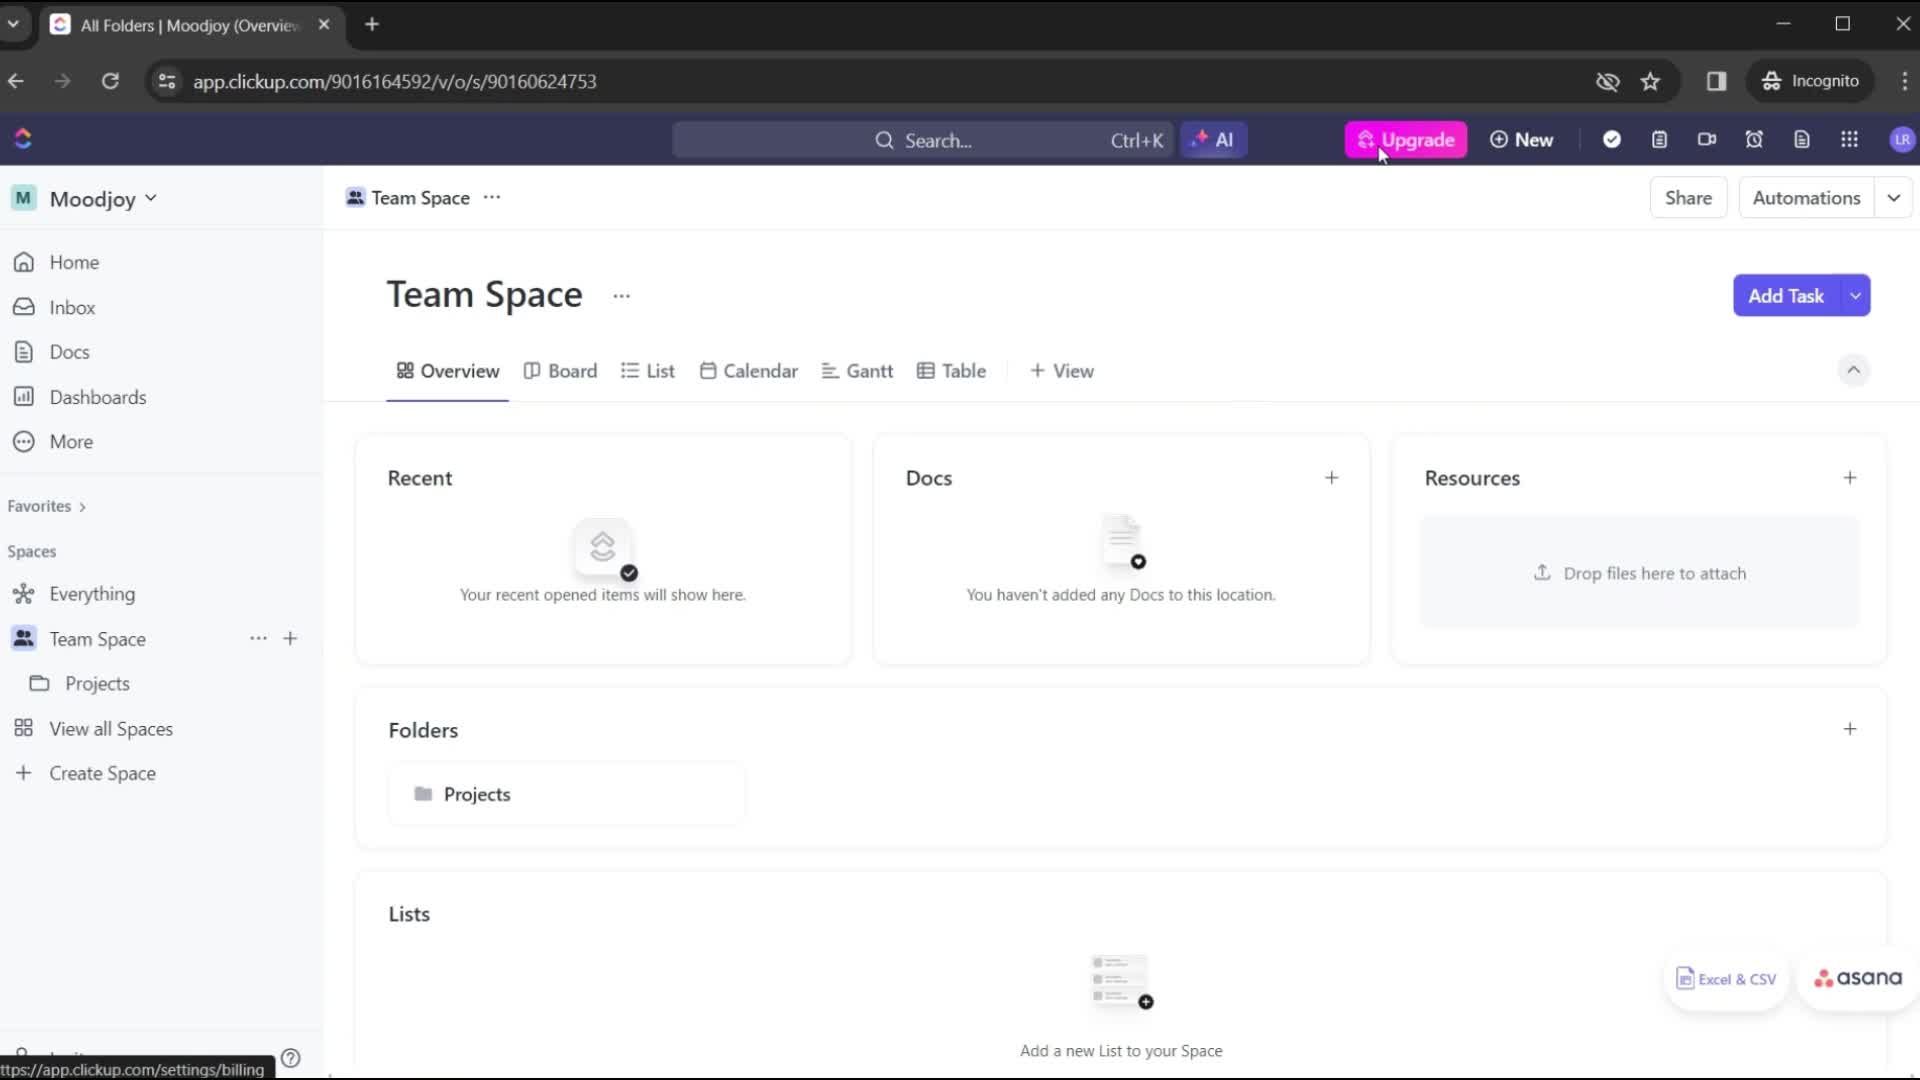This screenshot has height=1080, width=1920.
Task: Open the user avatar menu
Action: coord(1901,140)
